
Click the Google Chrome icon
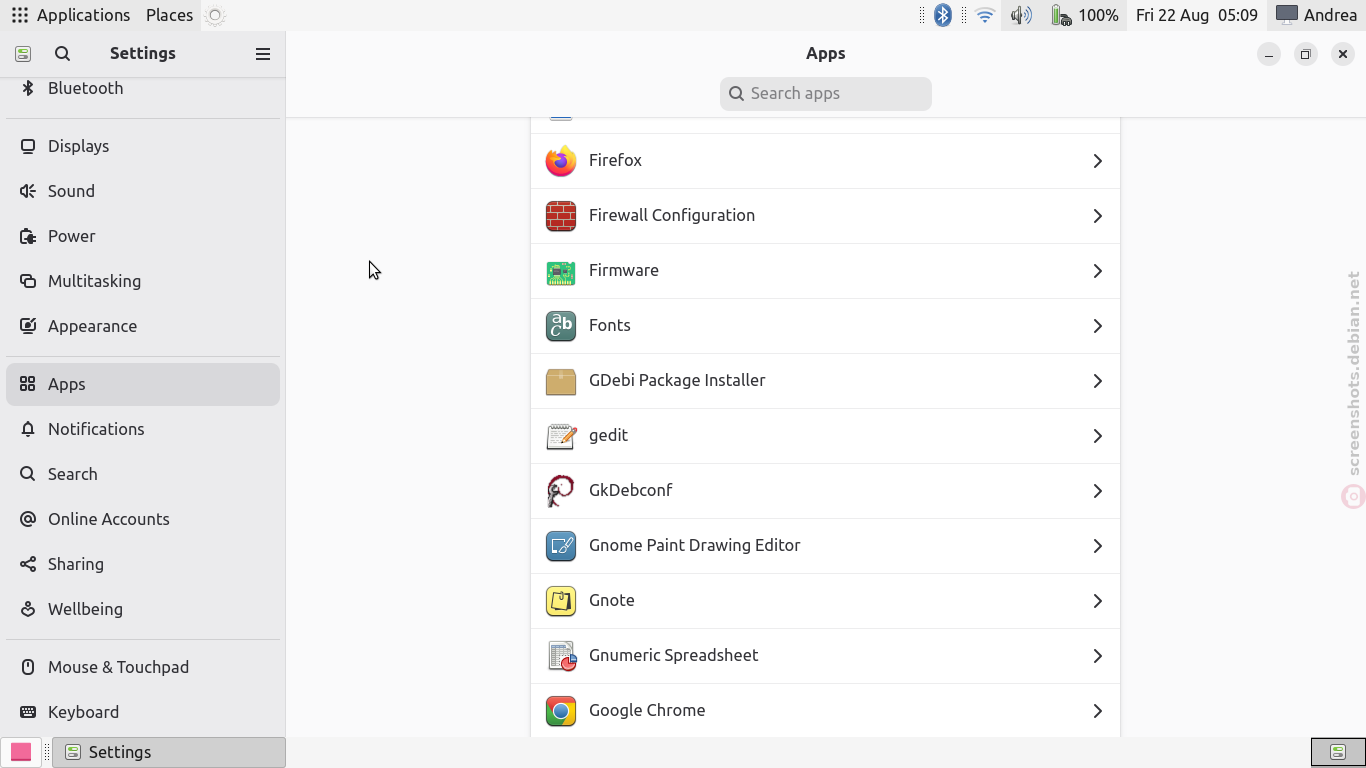(x=561, y=711)
